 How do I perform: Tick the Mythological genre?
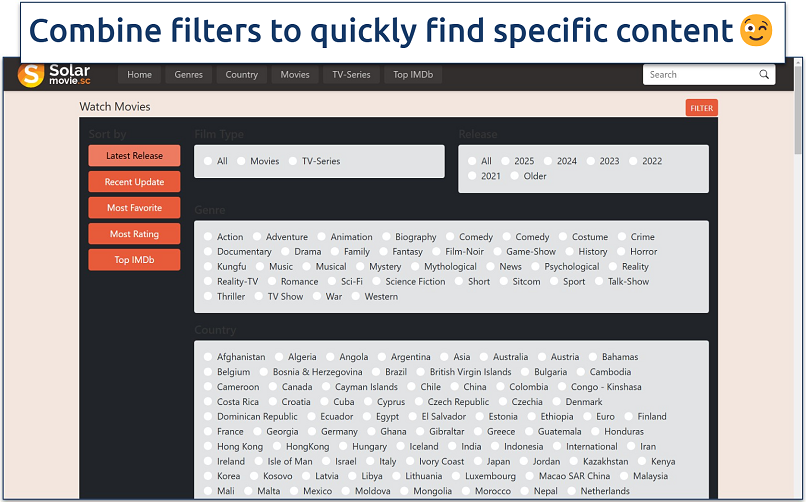415,266
